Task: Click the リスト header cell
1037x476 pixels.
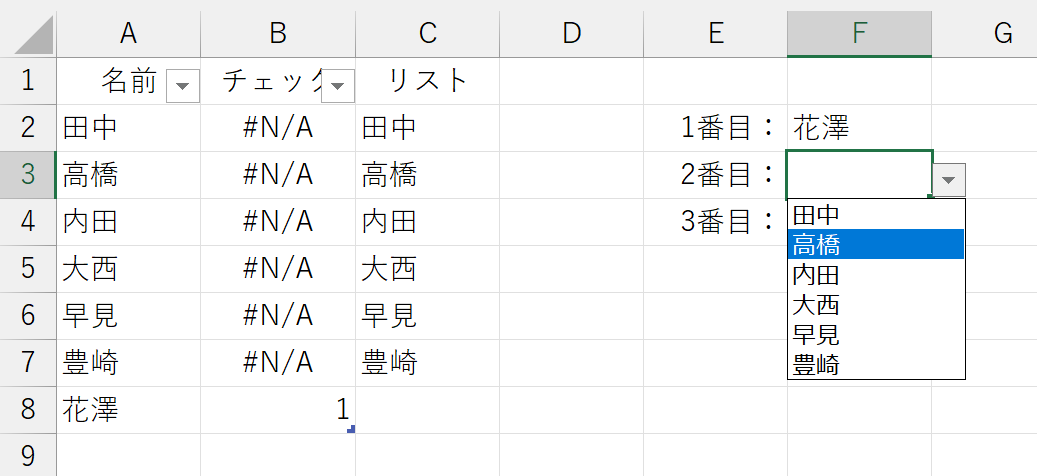Action: pyautogui.click(x=427, y=81)
